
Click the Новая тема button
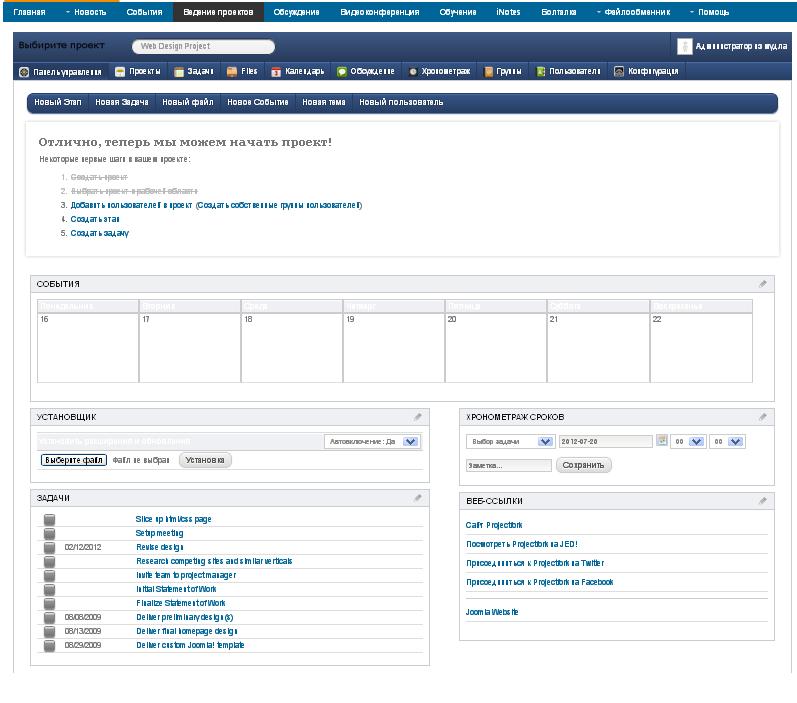pos(324,102)
